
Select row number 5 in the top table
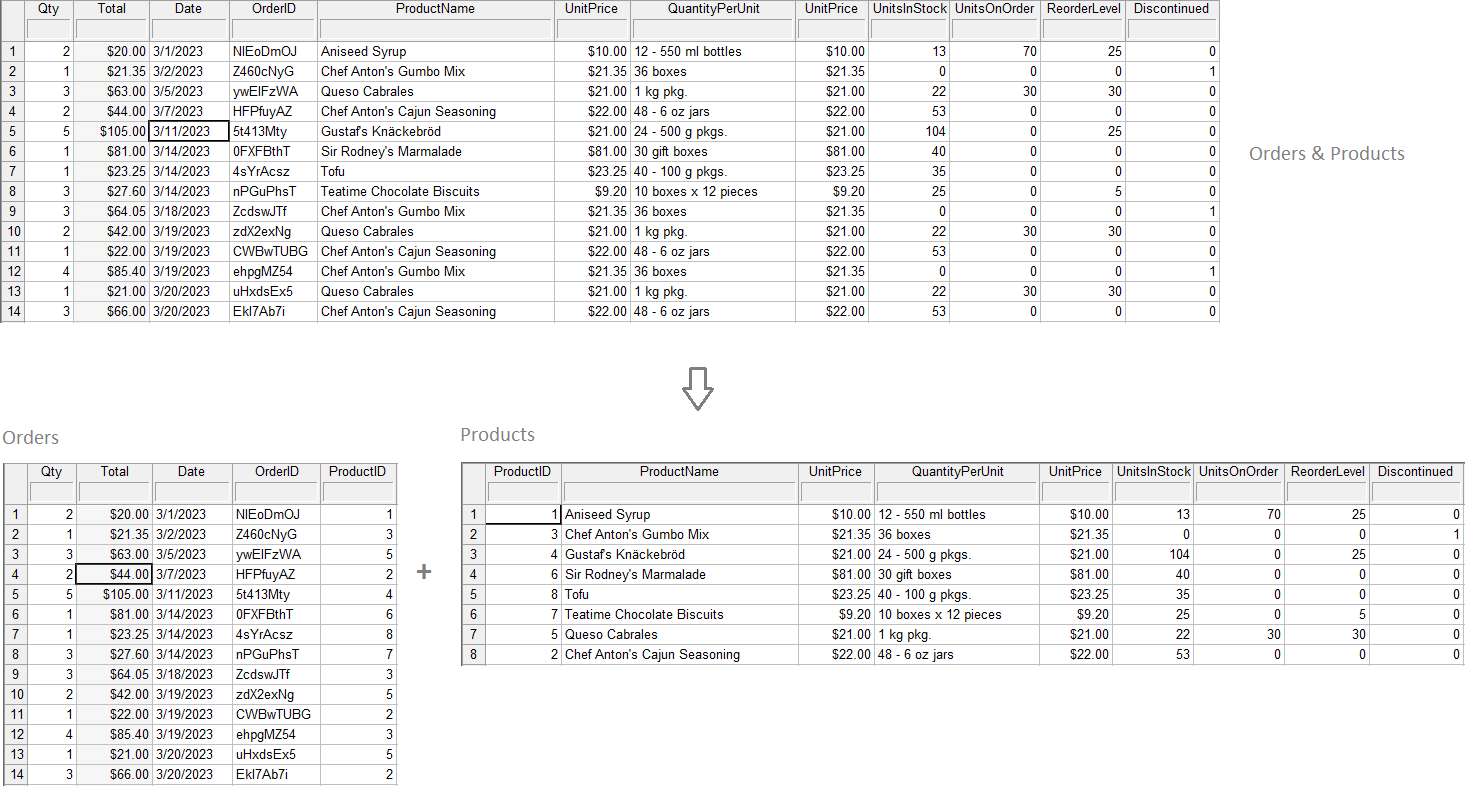click(x=13, y=131)
